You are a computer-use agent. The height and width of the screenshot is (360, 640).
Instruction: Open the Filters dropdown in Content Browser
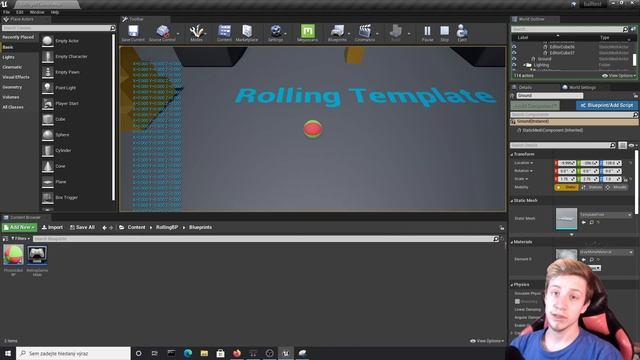click(20, 238)
